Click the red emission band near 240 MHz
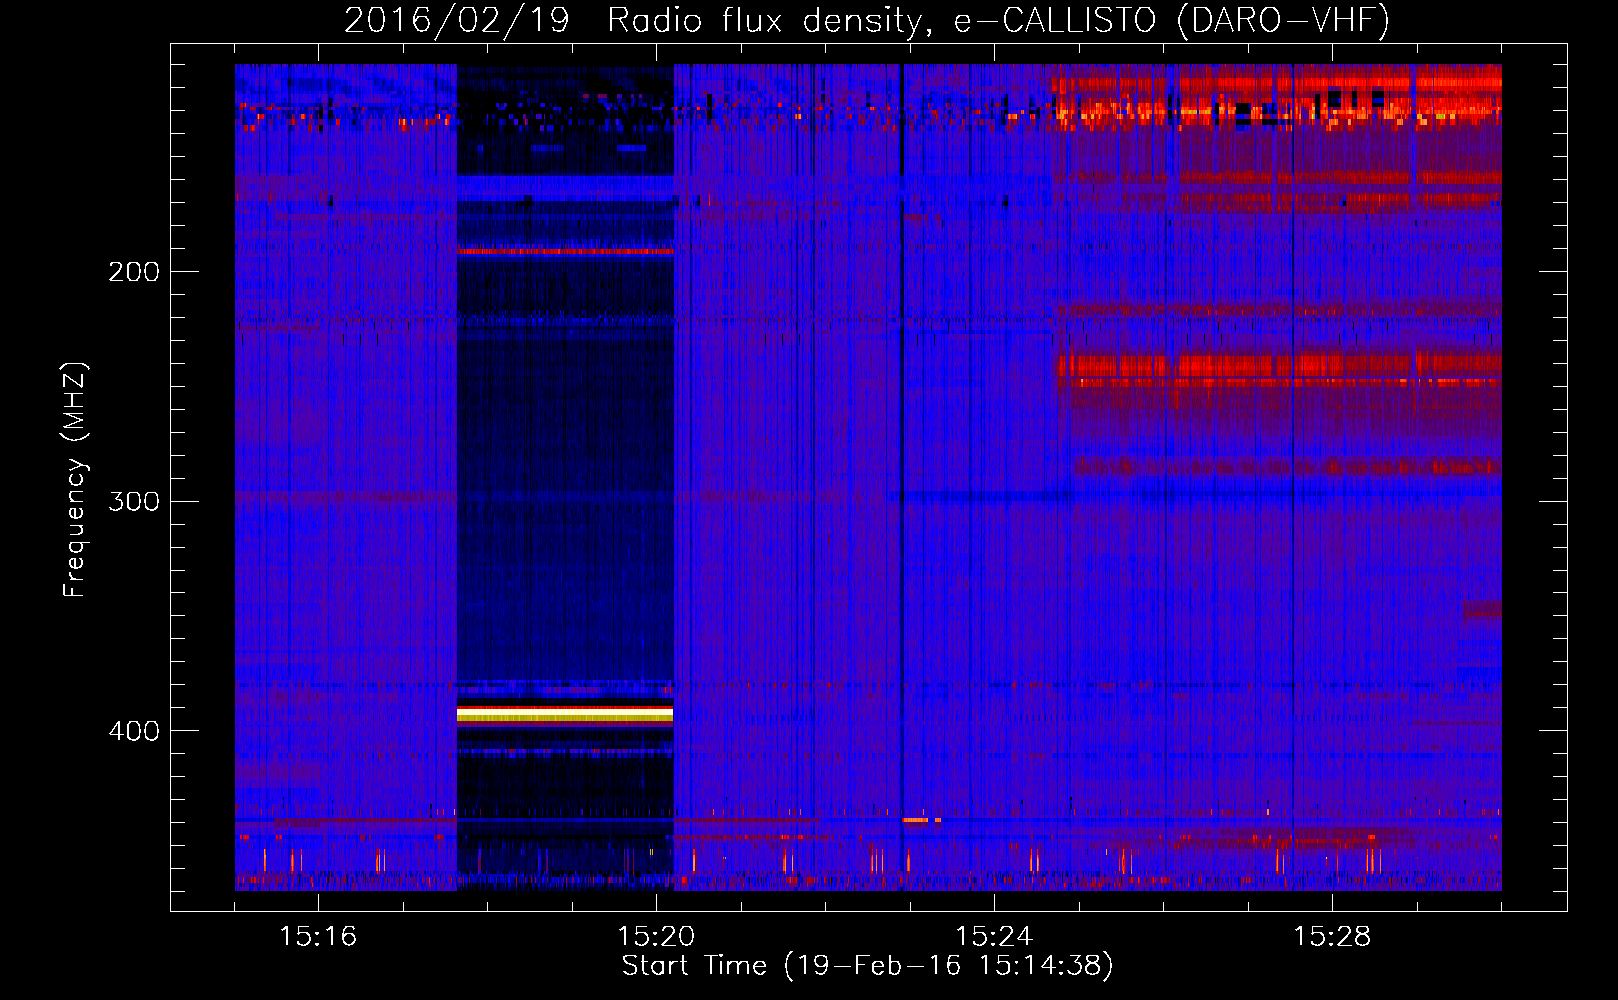Screen dimensions: 1618x1000 click(1280, 364)
